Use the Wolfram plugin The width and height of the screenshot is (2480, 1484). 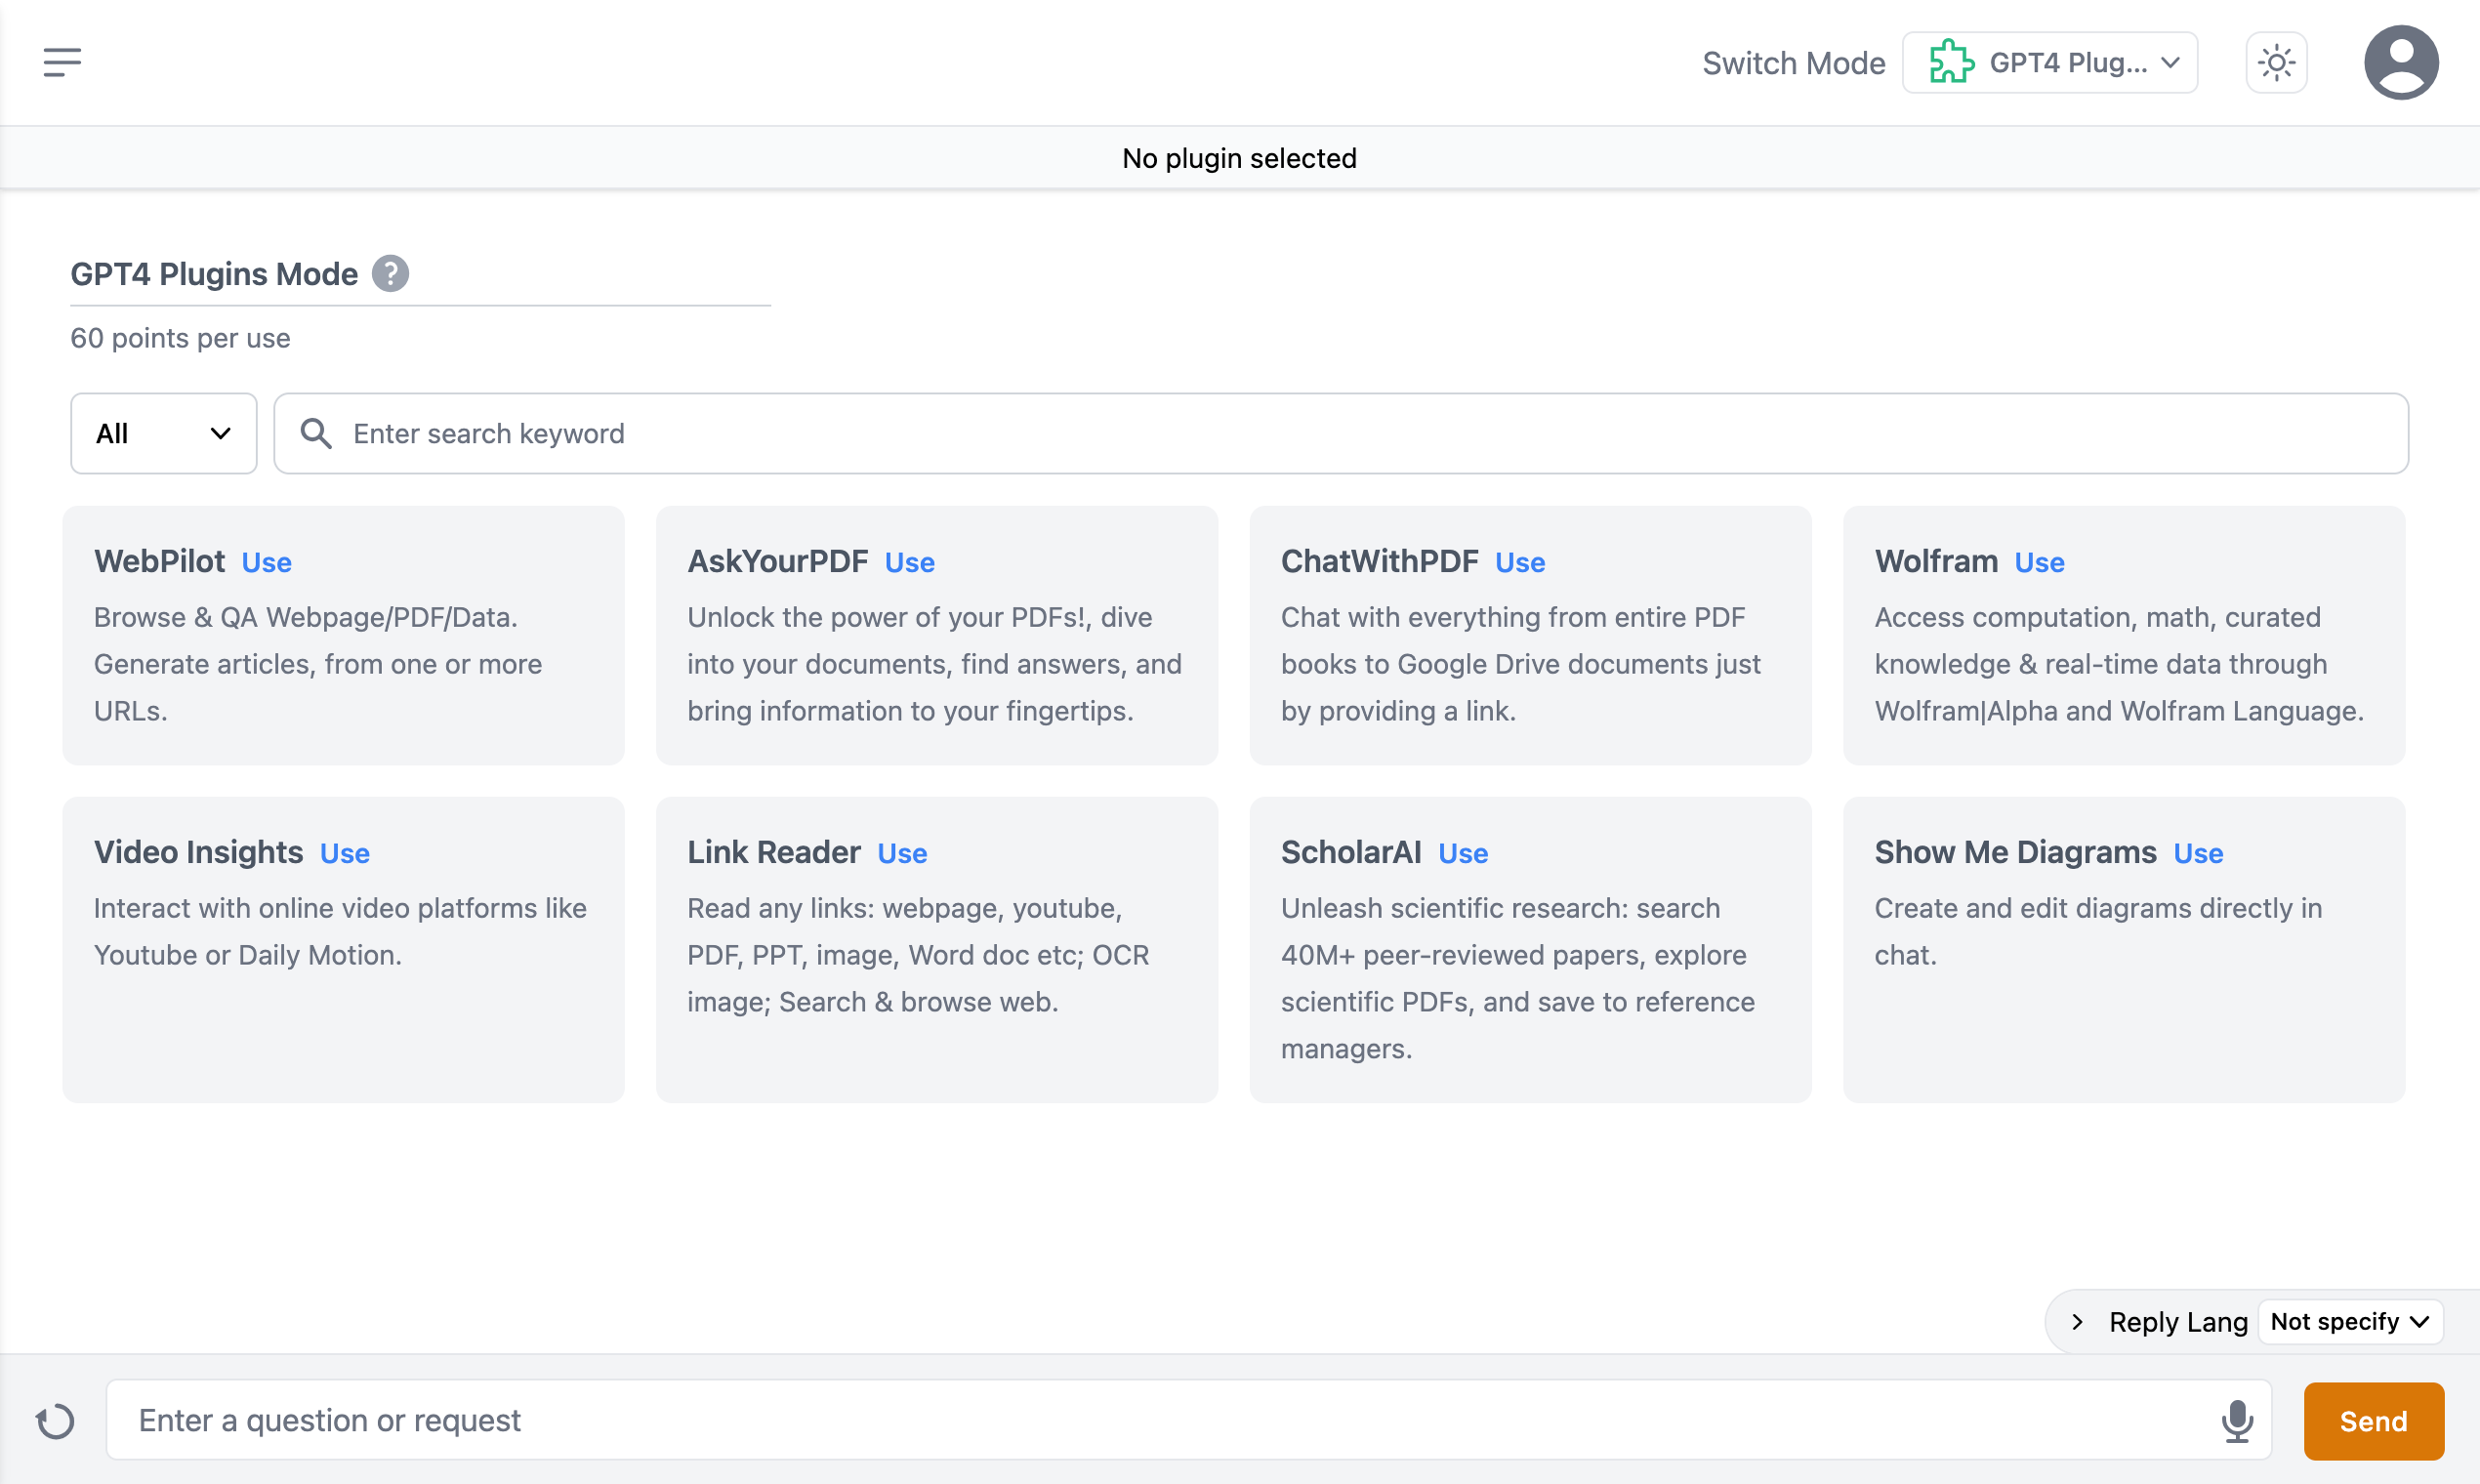pyautogui.click(x=2039, y=562)
